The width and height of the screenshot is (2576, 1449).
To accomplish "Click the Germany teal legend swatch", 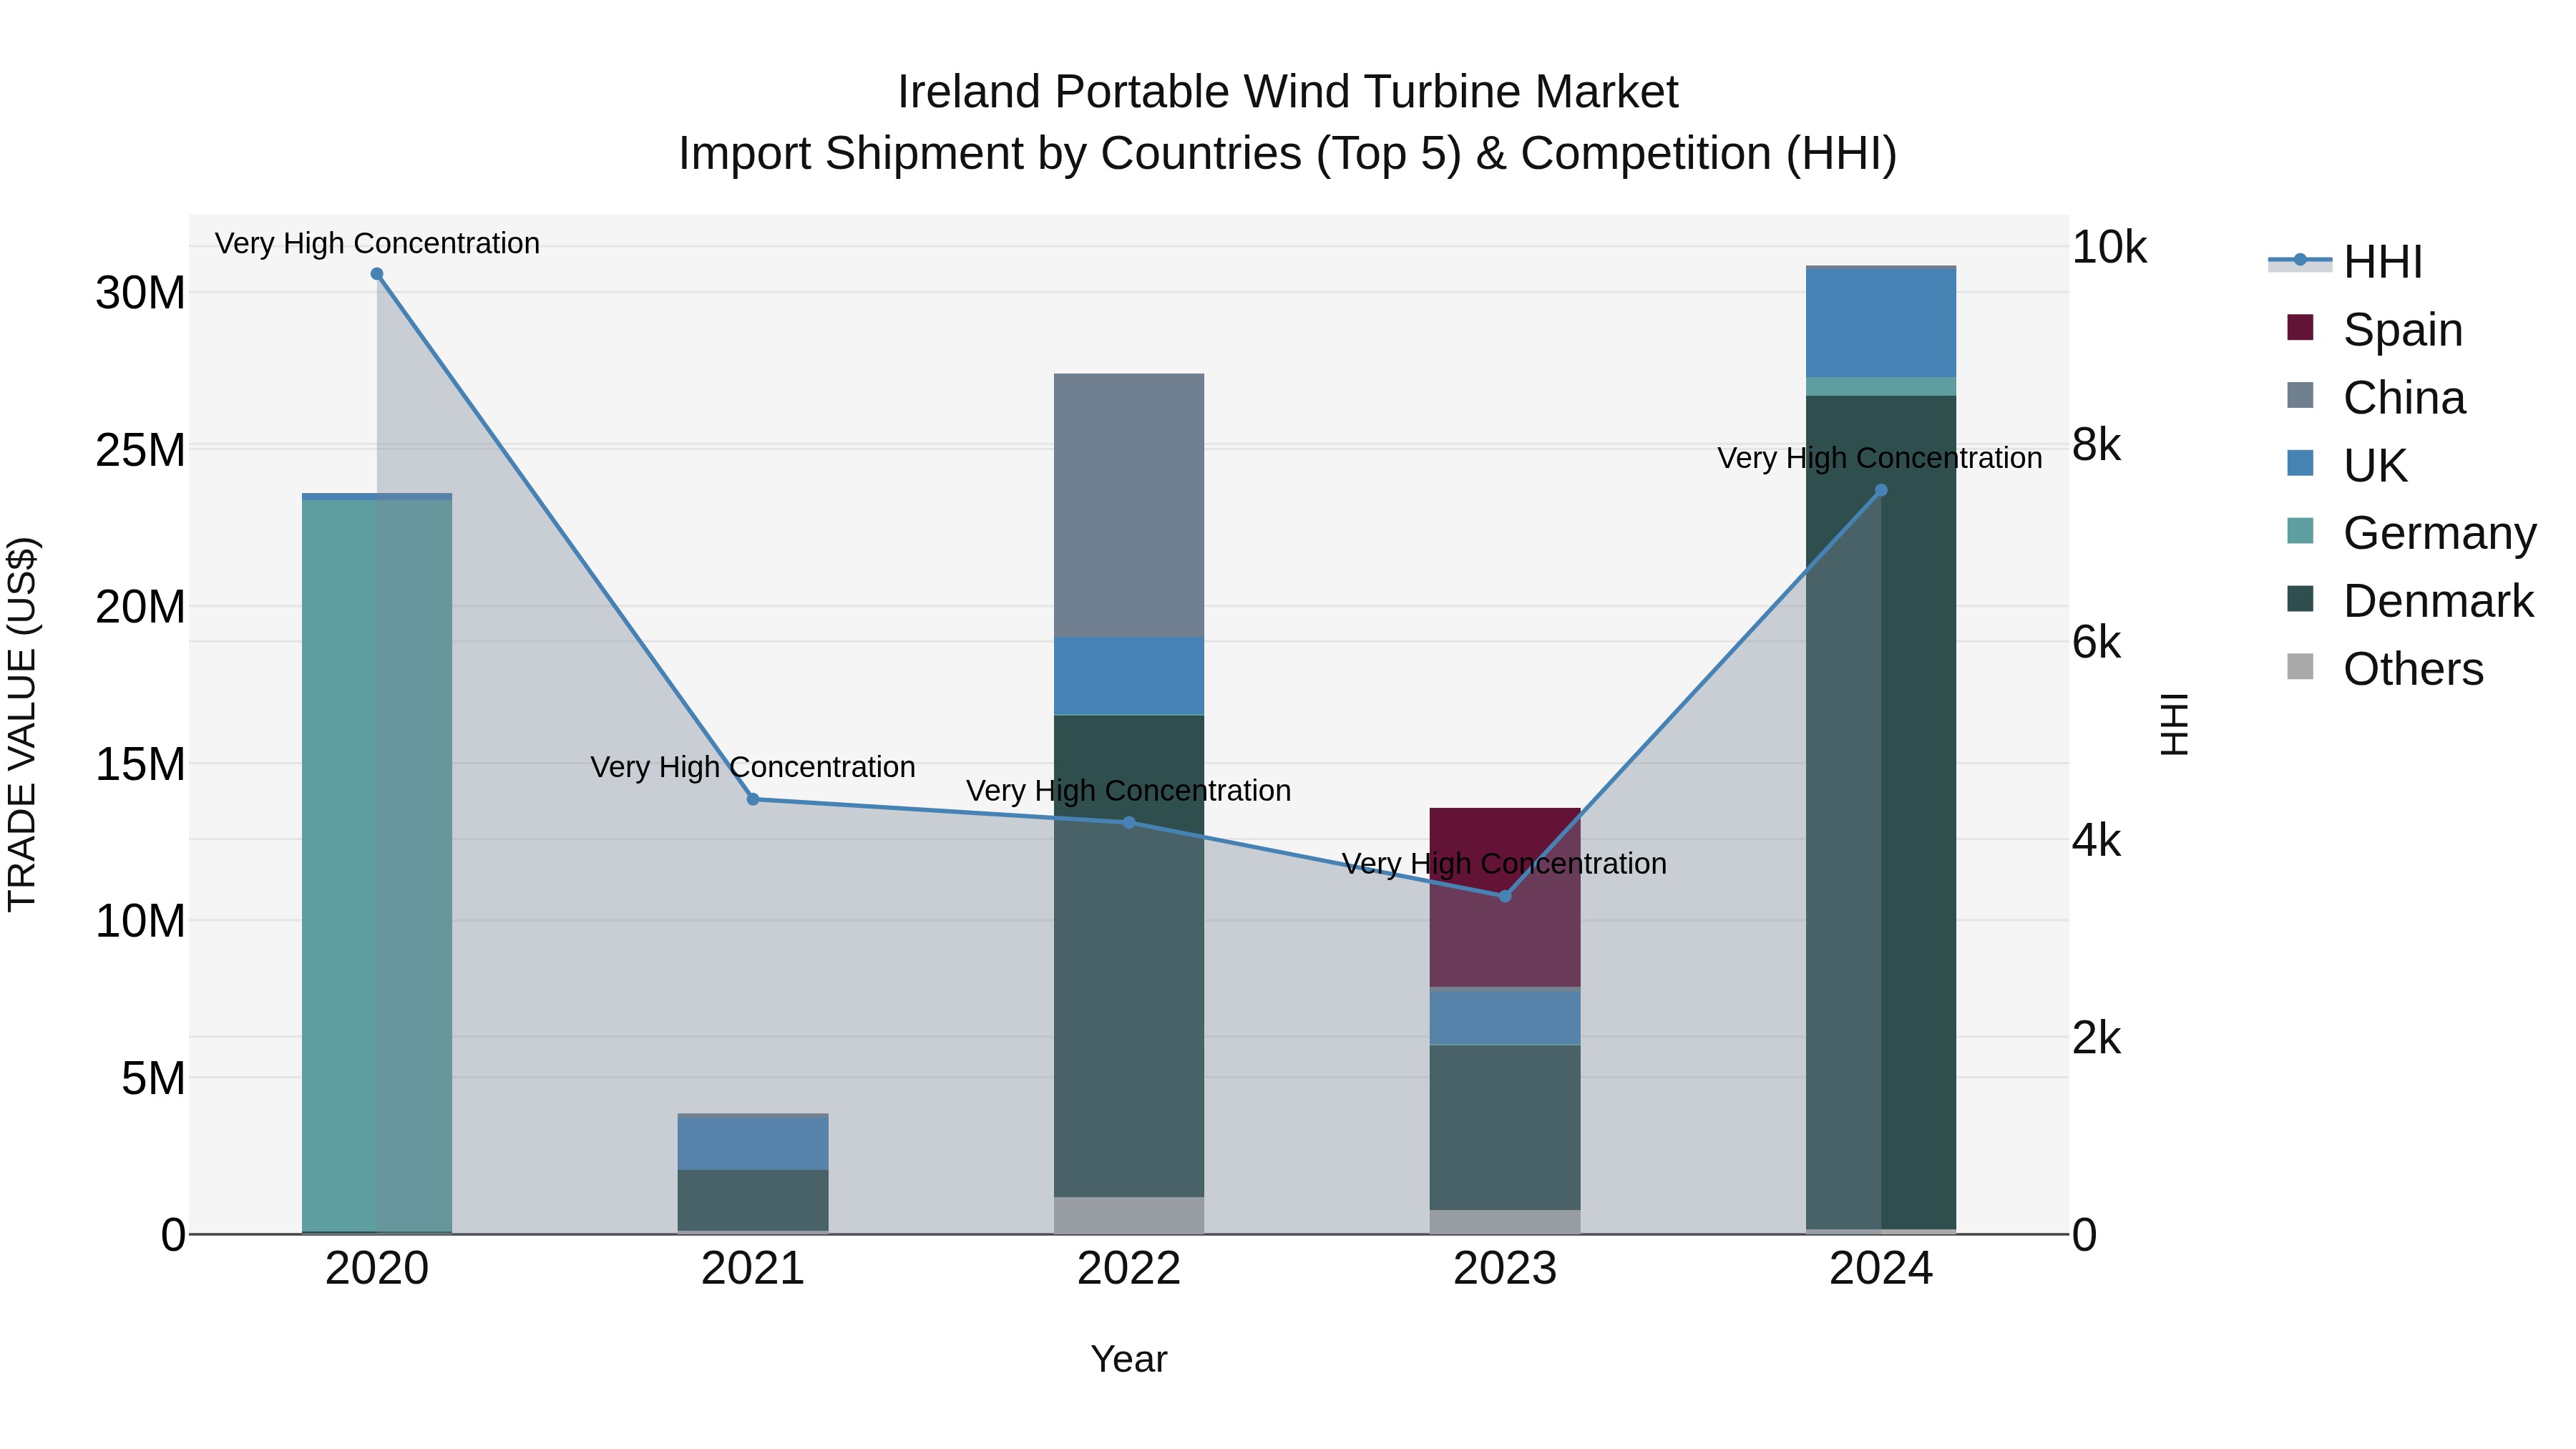I will click(2300, 530).
